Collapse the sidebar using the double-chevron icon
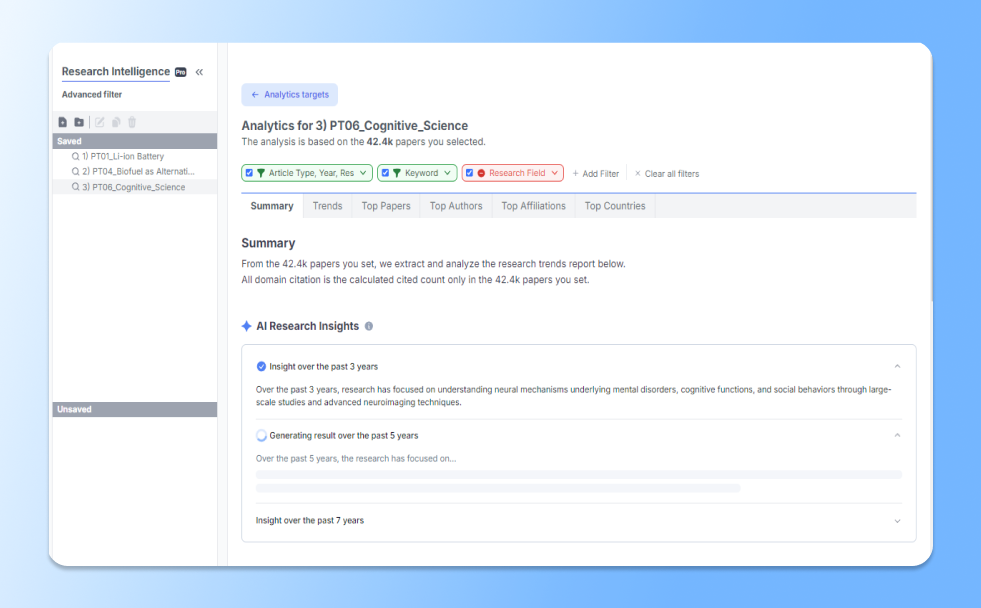981x608 pixels. [199, 71]
